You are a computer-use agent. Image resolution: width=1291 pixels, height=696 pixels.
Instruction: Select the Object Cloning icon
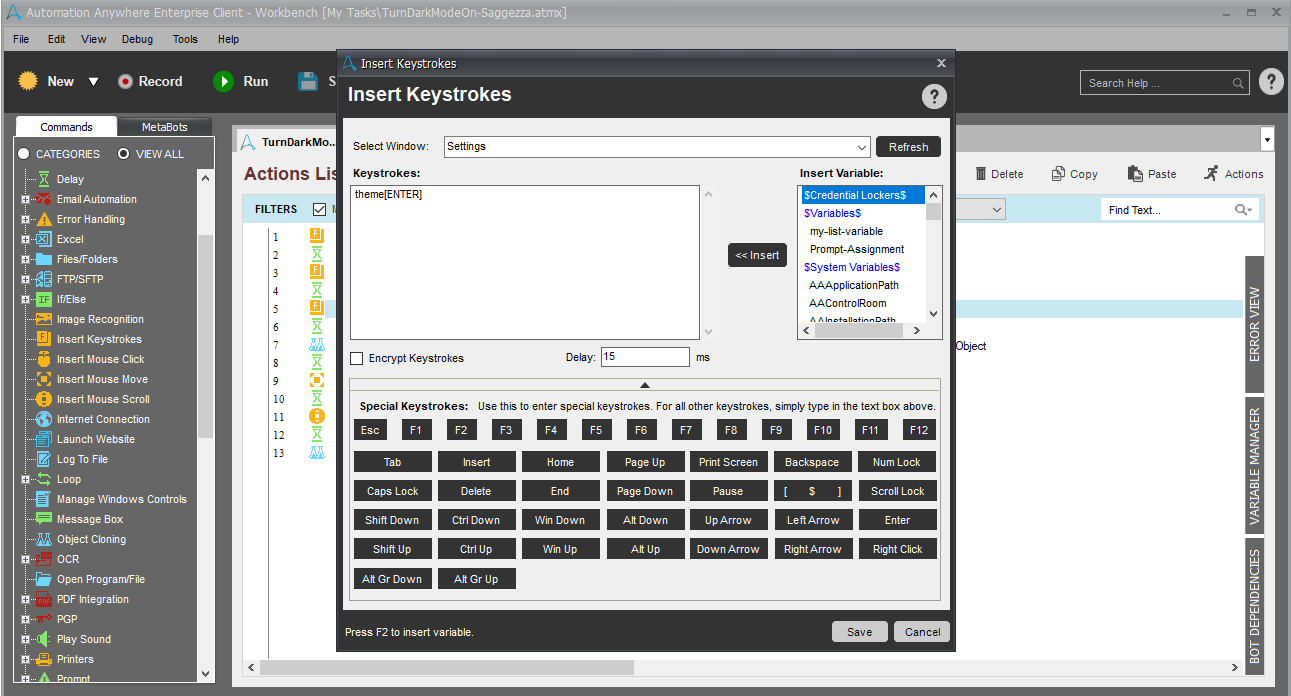44,539
